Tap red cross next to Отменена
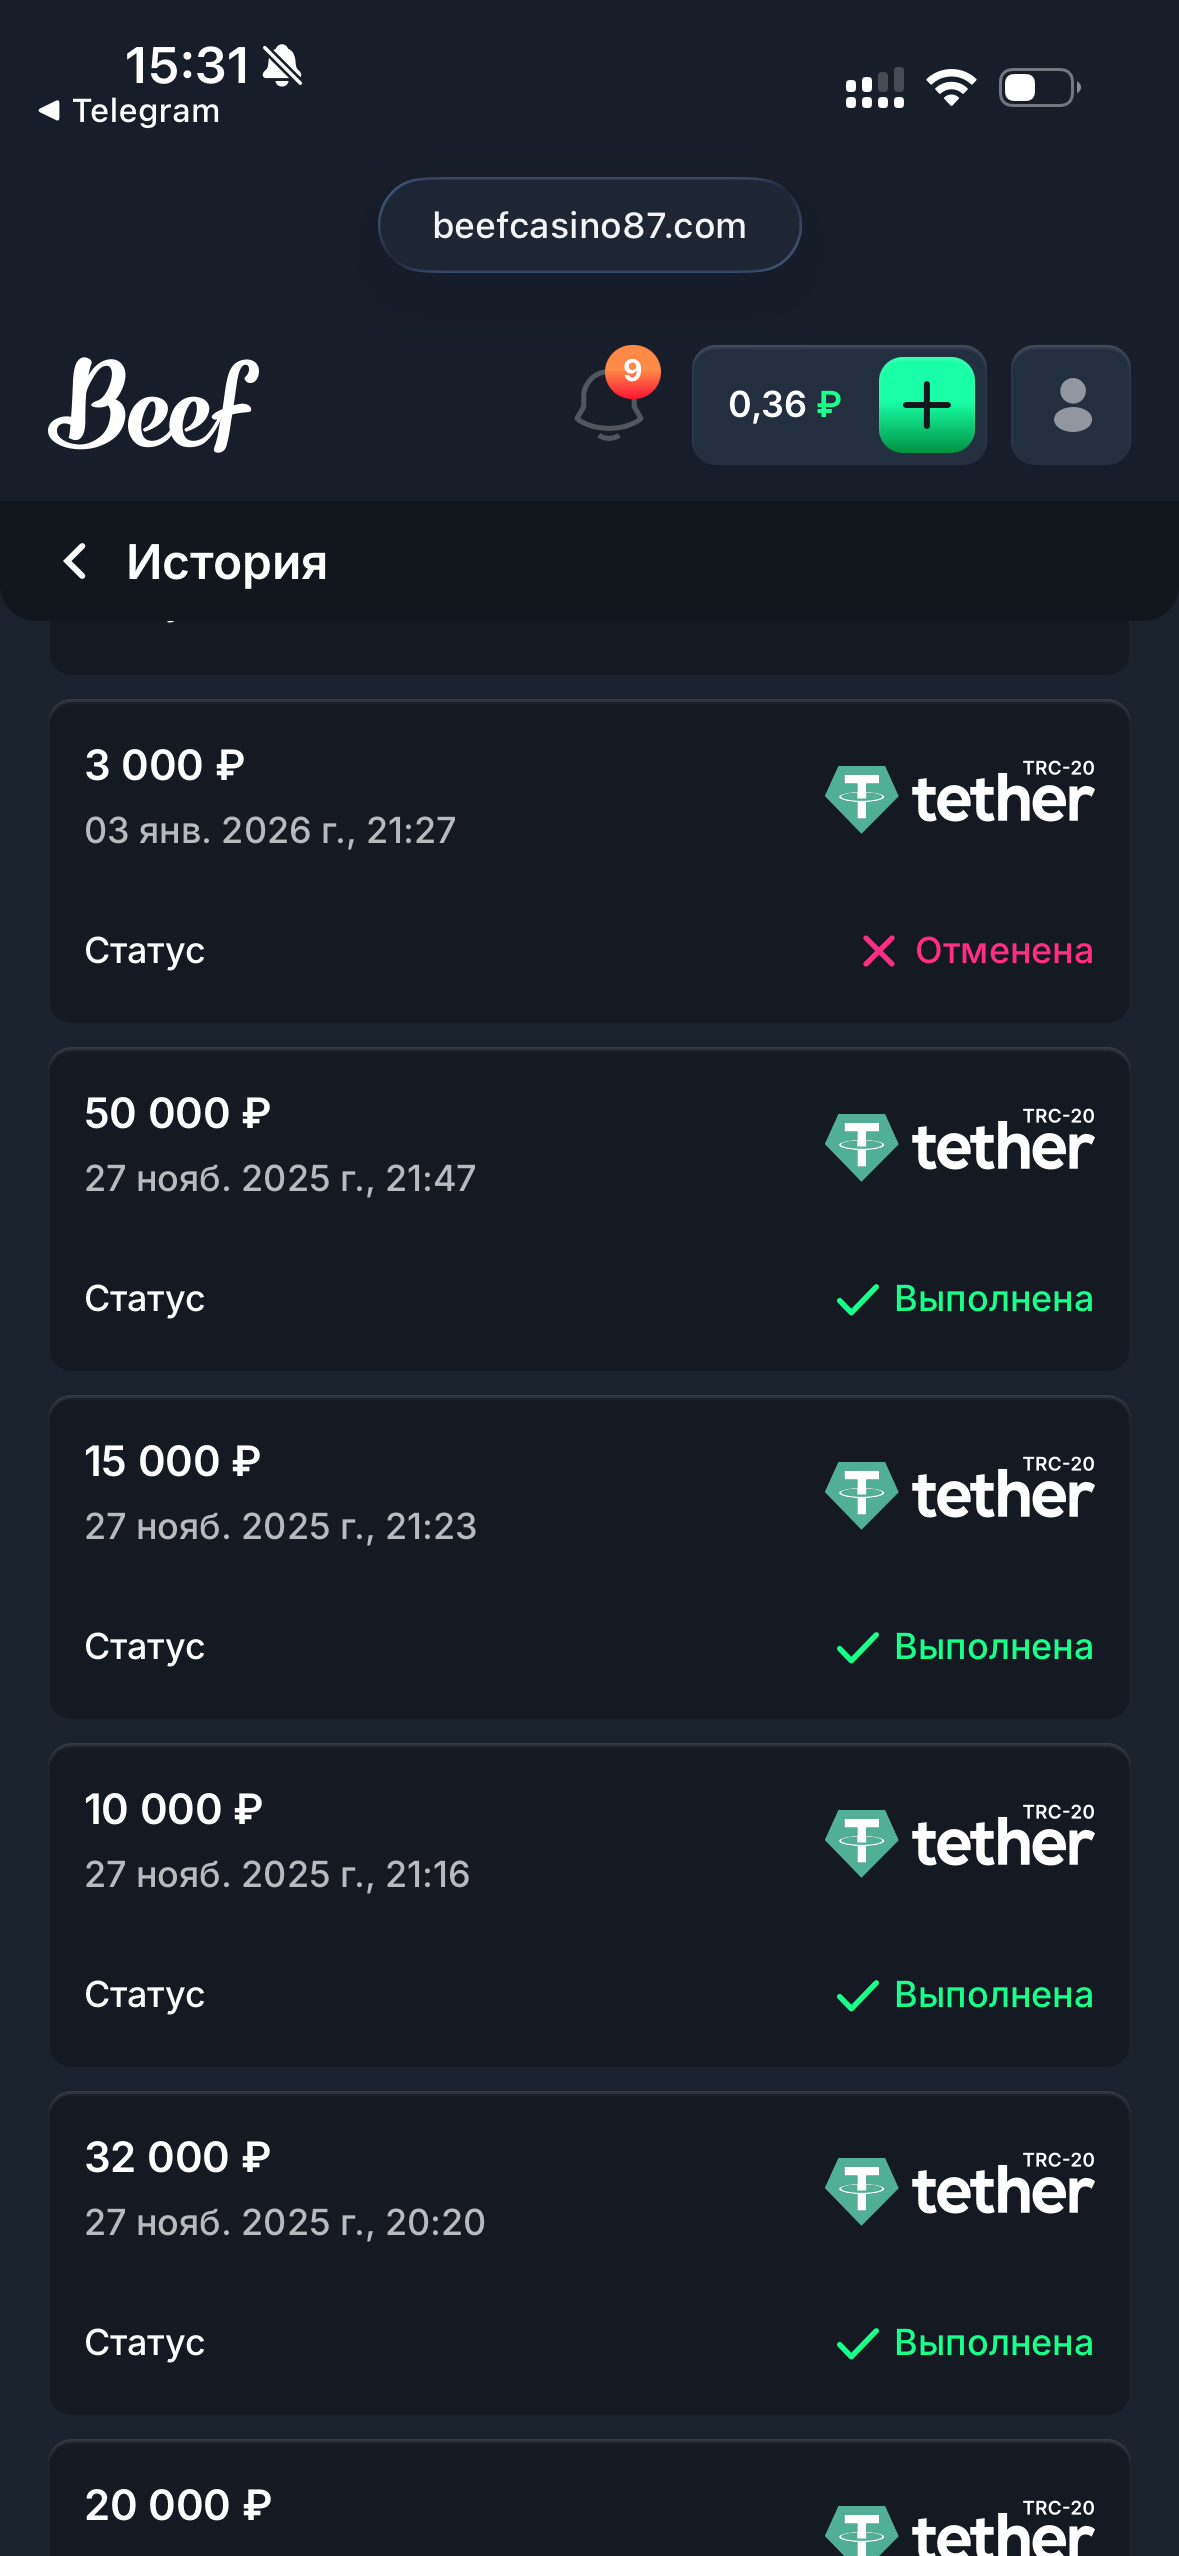 tap(878, 950)
